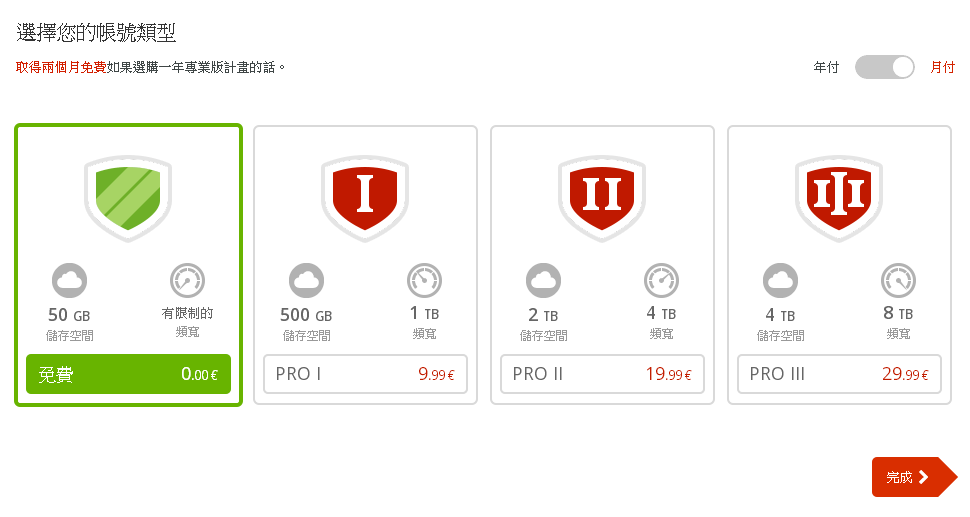This screenshot has width=970, height=517.
Task: Click the green free plan shield icon
Action: [x=128, y=199]
